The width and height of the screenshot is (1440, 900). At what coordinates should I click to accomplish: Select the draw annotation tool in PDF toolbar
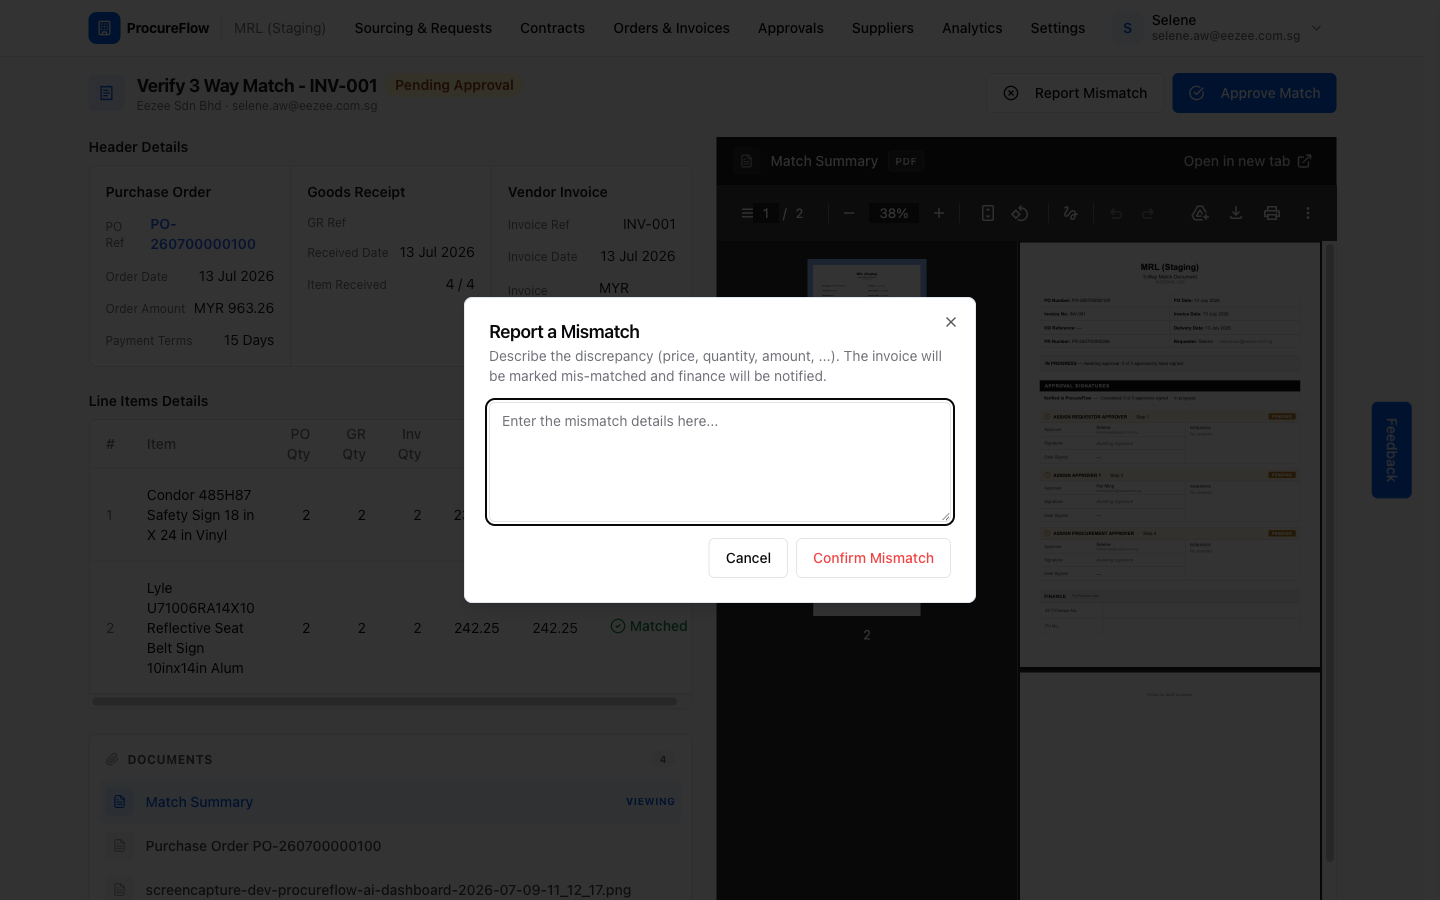click(x=1070, y=213)
